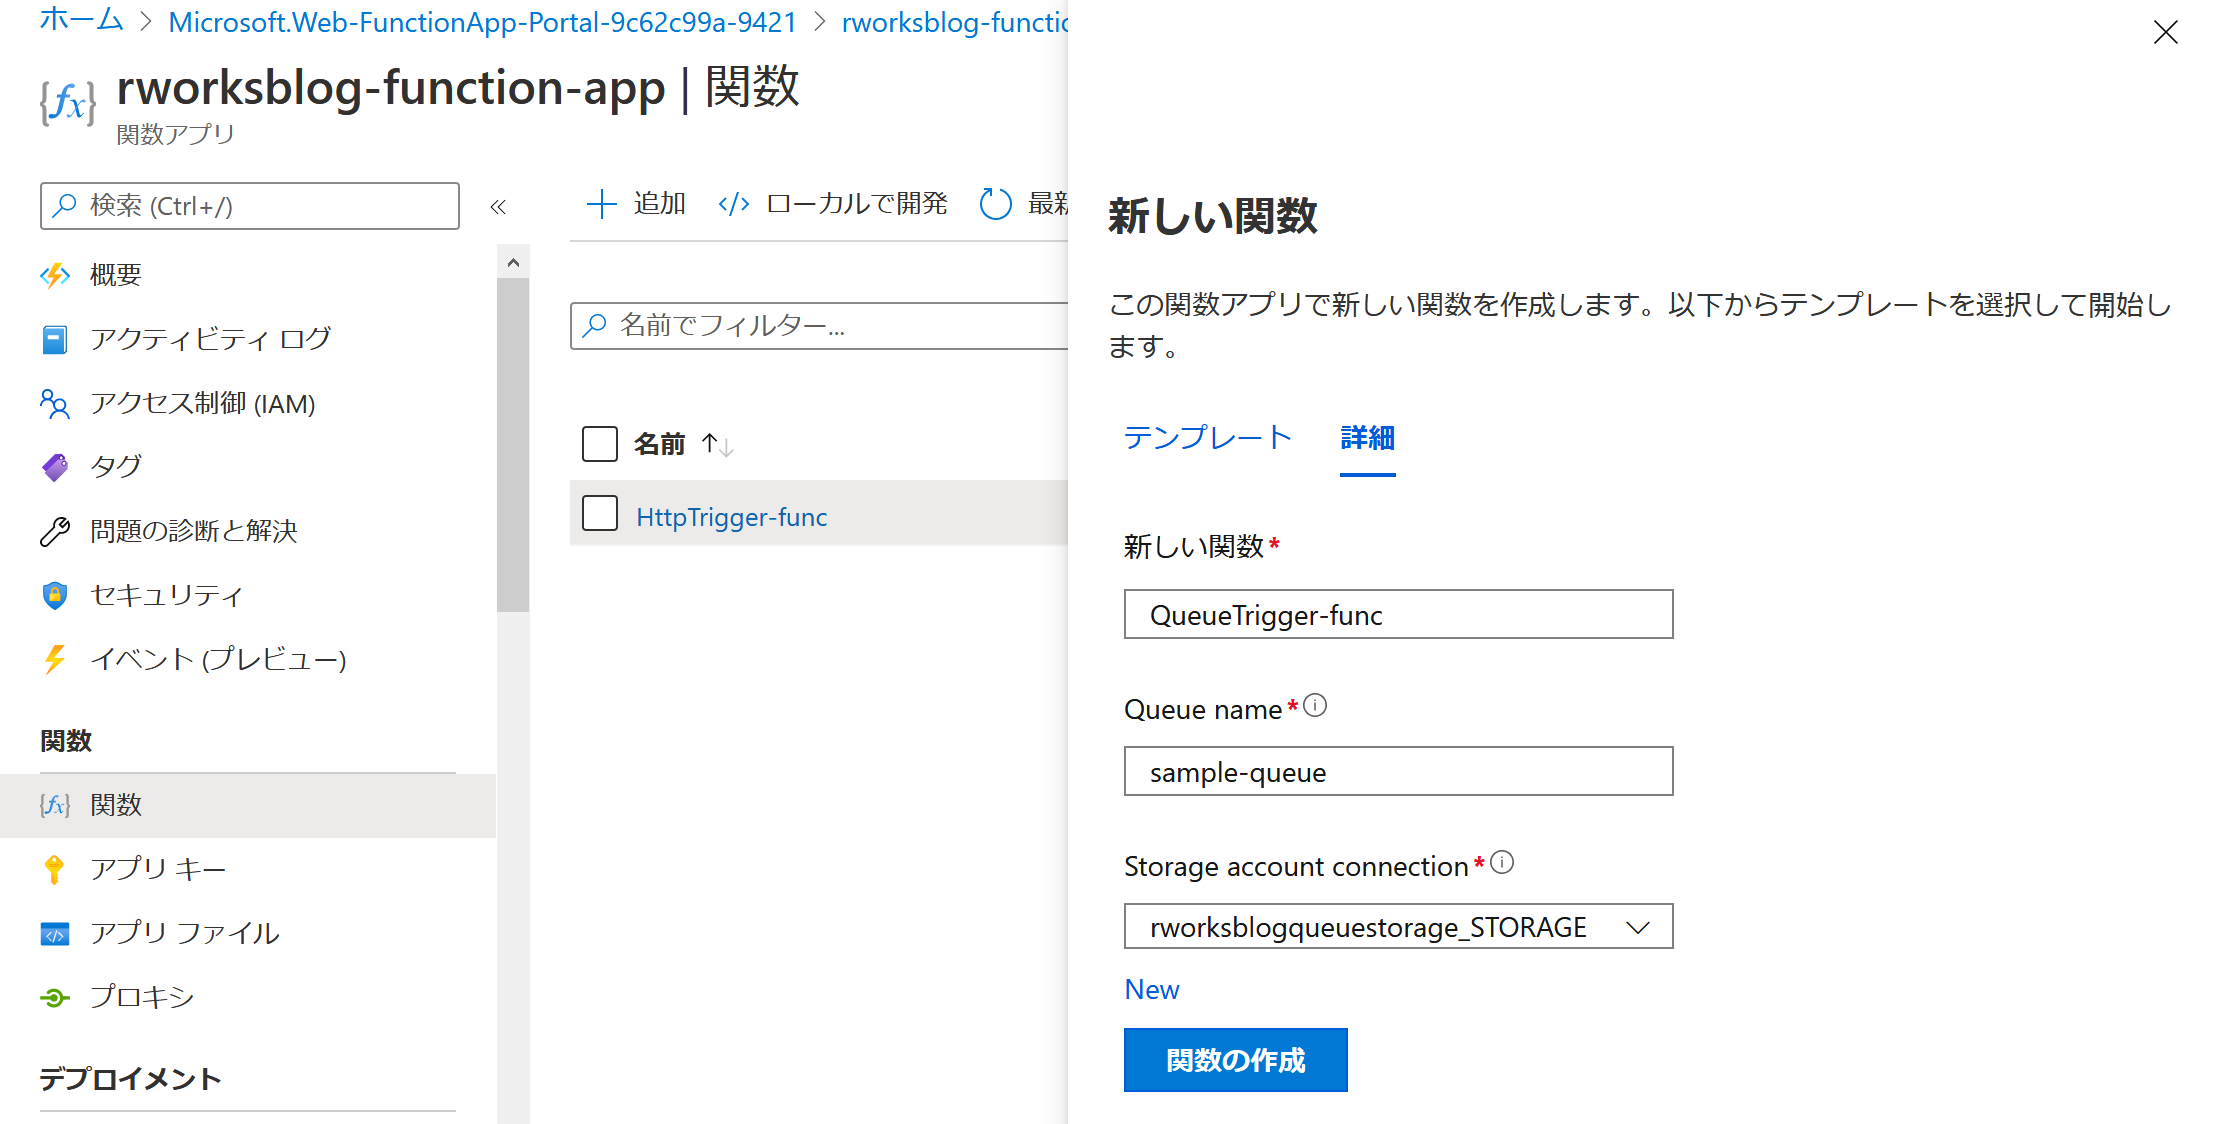Click the アクセス制御 (IAM) people icon
The height and width of the screenshot is (1124, 2238).
[55, 403]
